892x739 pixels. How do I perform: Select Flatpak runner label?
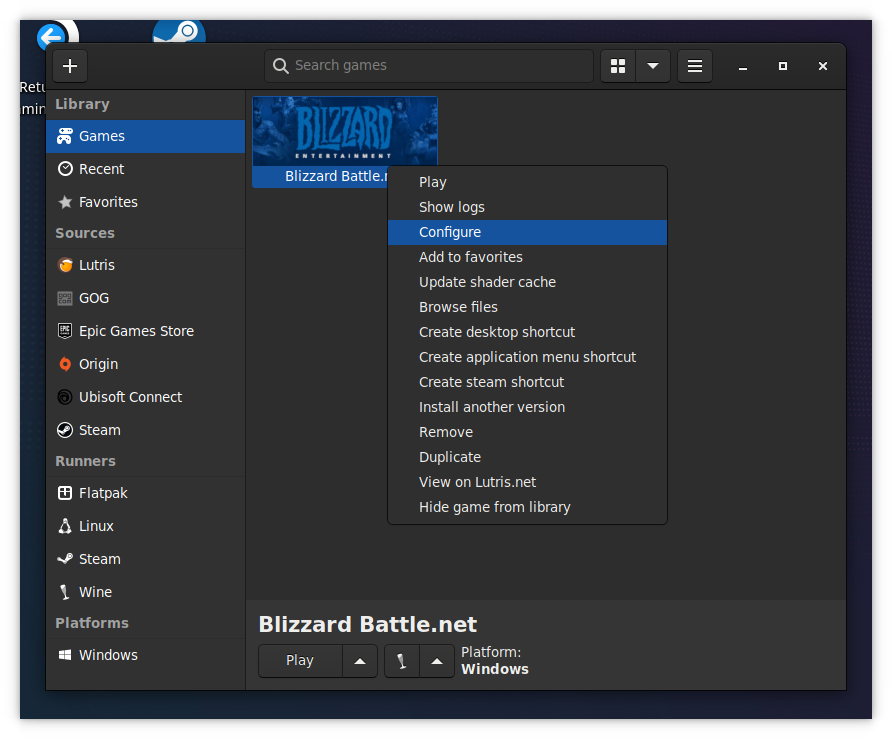click(103, 493)
